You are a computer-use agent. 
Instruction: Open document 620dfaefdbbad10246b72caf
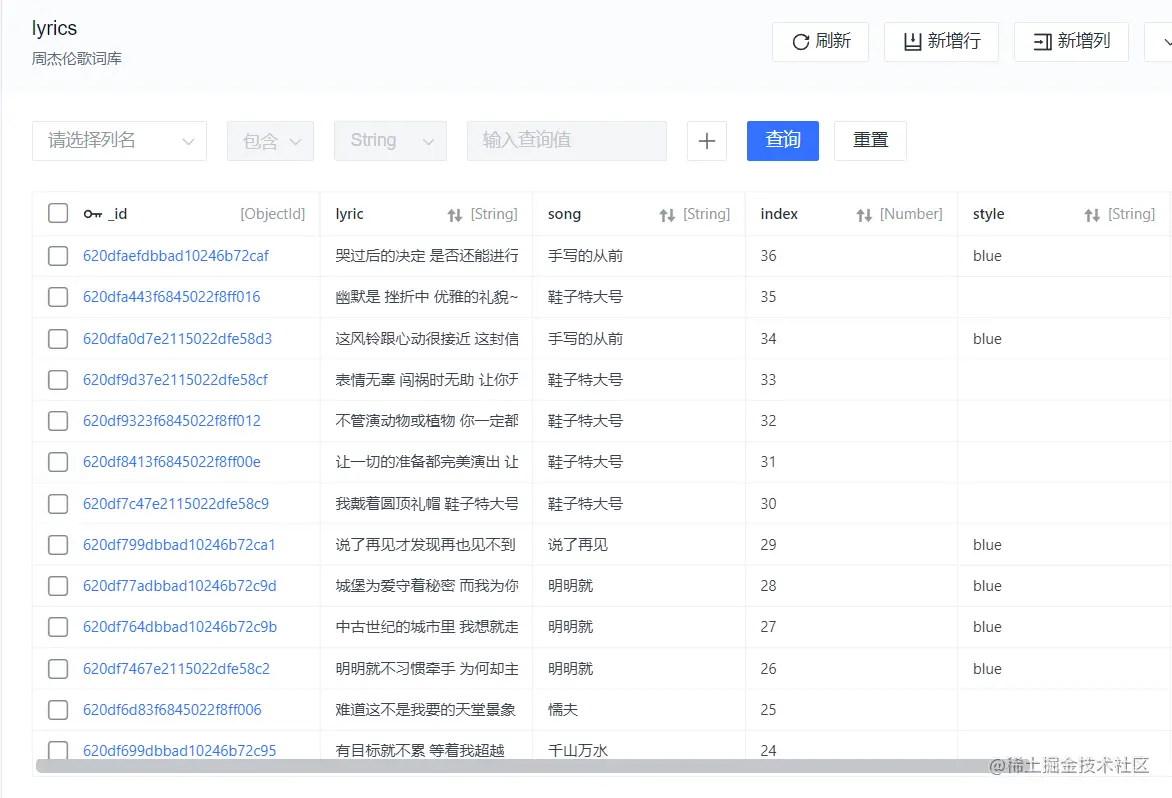click(x=175, y=255)
